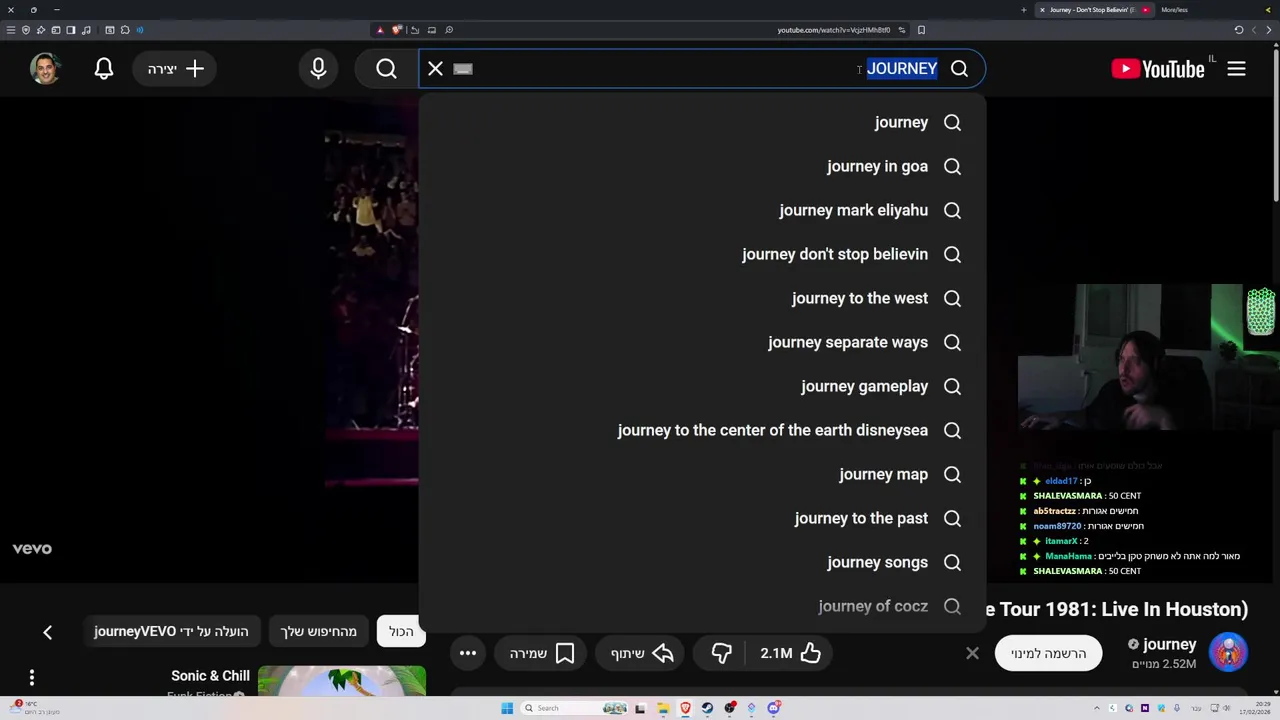Click the Sonic & Chill video title
Viewport: 1280px width, 720px height.
coord(210,675)
